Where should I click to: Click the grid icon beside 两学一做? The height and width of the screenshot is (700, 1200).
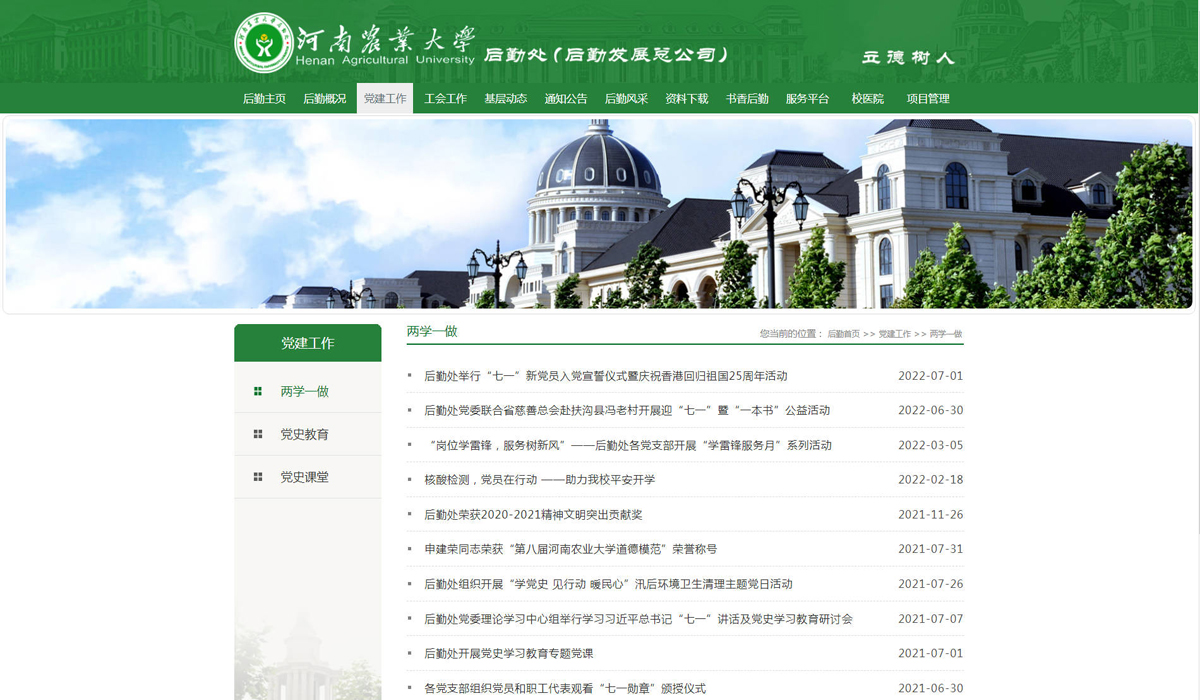pos(258,391)
